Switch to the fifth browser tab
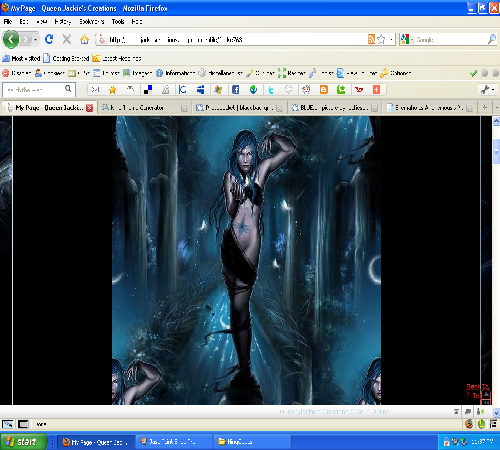This screenshot has height=450, width=500. click(429, 108)
